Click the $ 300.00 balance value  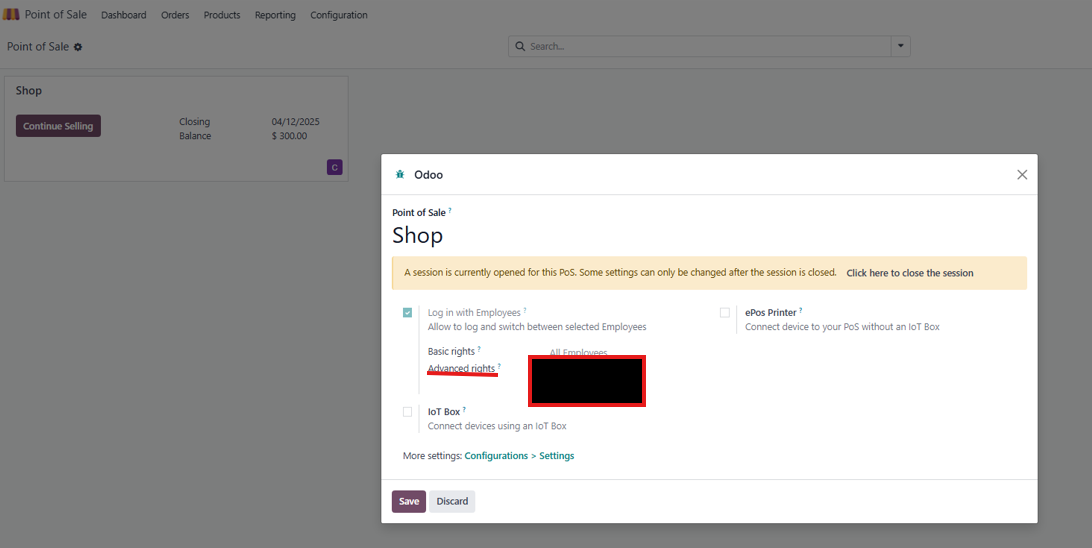[x=289, y=136]
